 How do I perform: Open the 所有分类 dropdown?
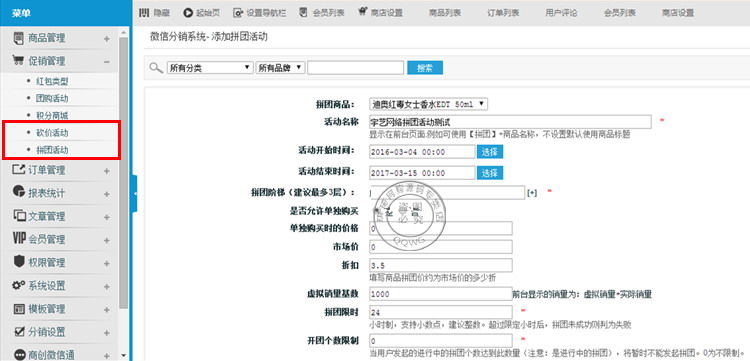pos(210,67)
